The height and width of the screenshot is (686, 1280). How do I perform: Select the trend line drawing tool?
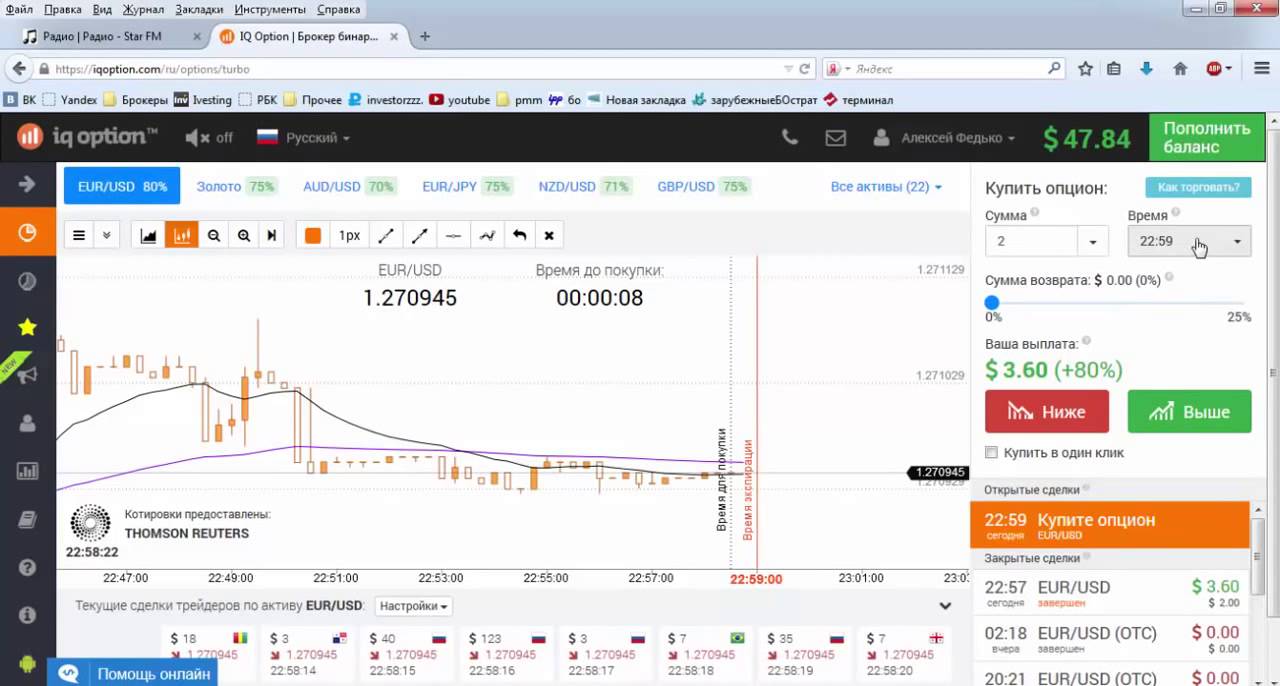tap(386, 236)
